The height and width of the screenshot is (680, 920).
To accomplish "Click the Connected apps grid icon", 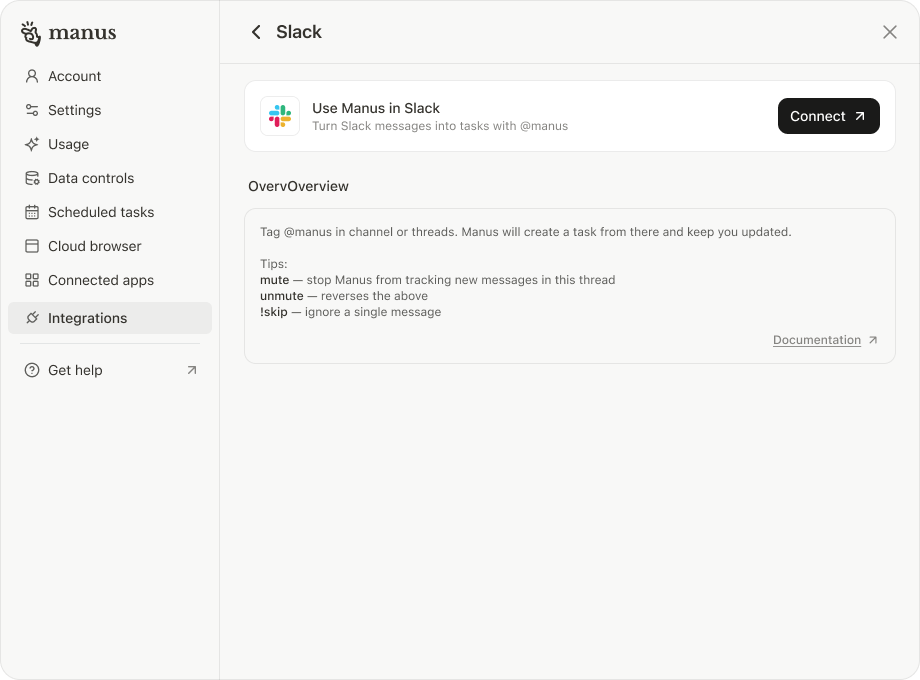I will pyautogui.click(x=32, y=280).
